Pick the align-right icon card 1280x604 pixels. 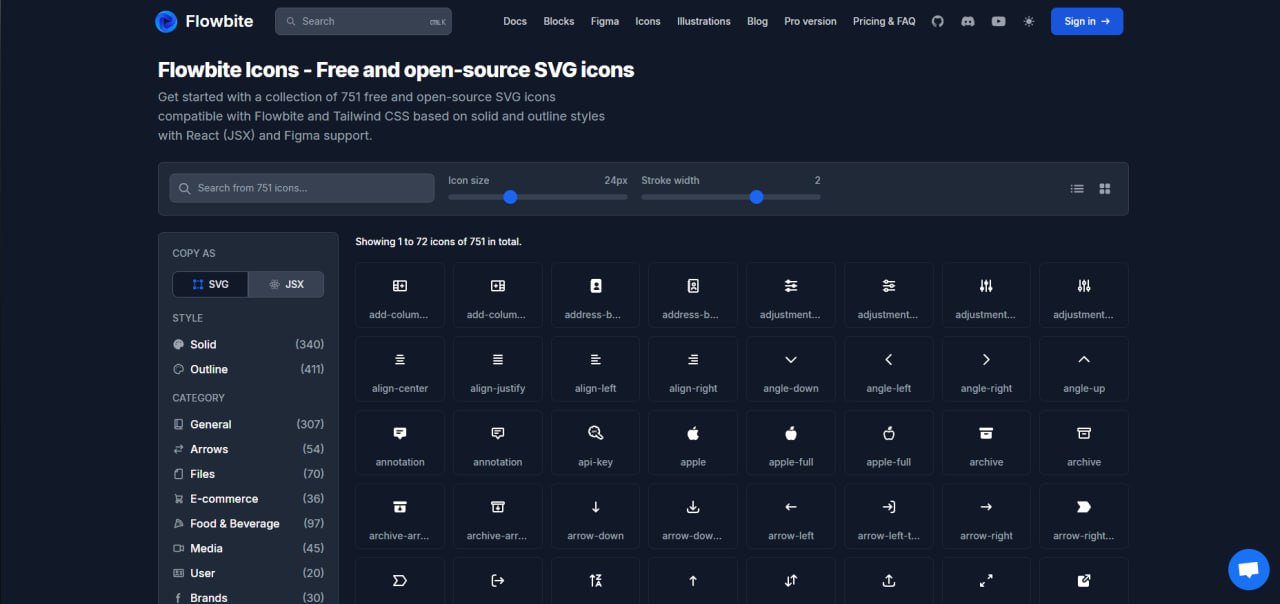coord(693,370)
